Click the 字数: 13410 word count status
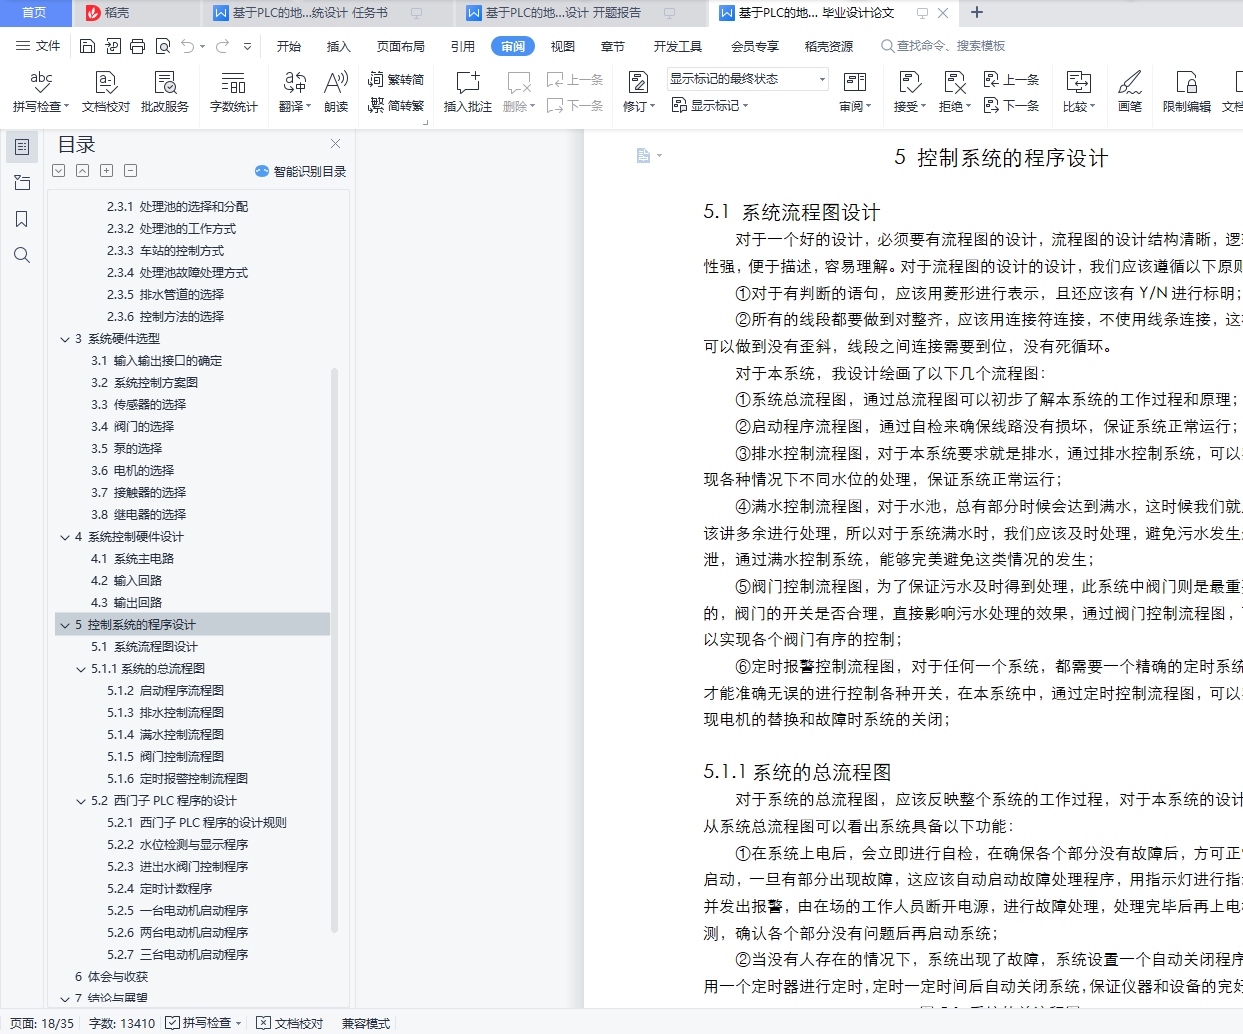1243x1034 pixels. click(x=121, y=1023)
